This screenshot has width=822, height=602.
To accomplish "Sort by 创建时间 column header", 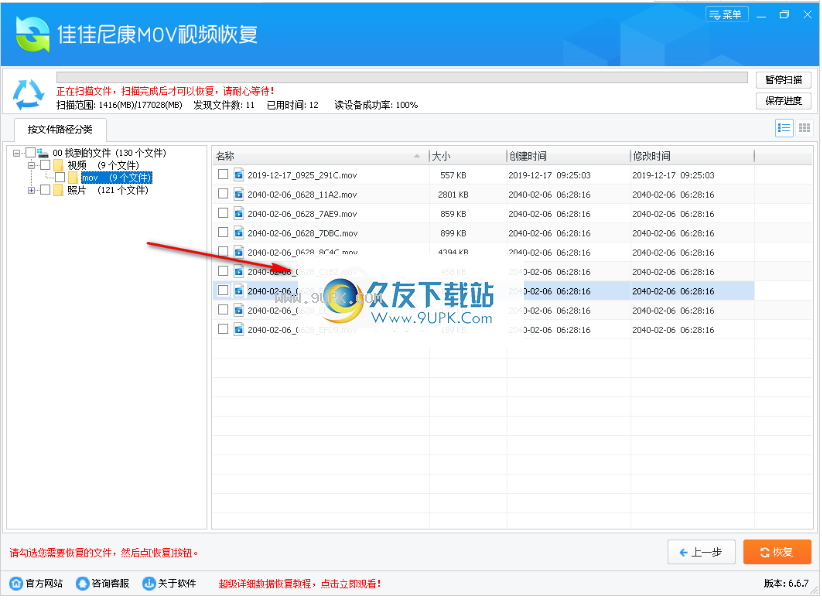I will pyautogui.click(x=568, y=156).
